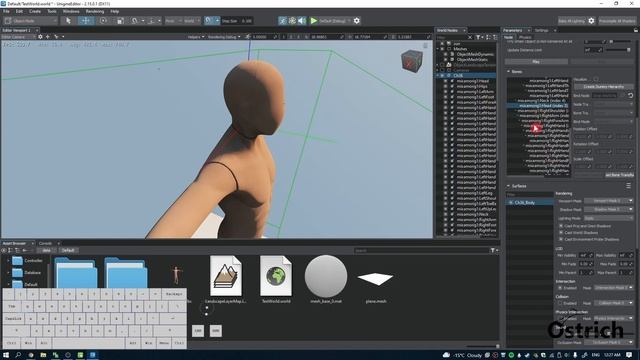Open World Nodes filter funnel options

point(479,37)
